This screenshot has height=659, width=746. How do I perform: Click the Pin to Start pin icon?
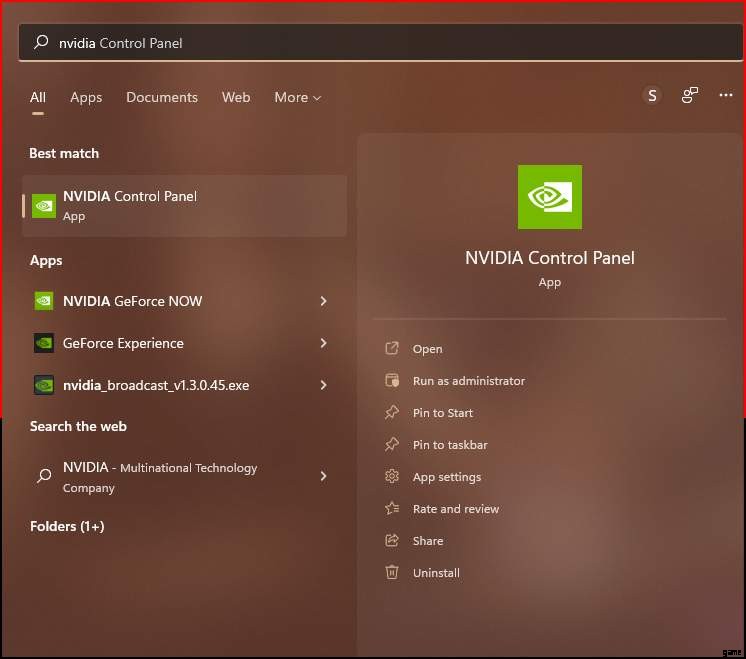coord(392,412)
